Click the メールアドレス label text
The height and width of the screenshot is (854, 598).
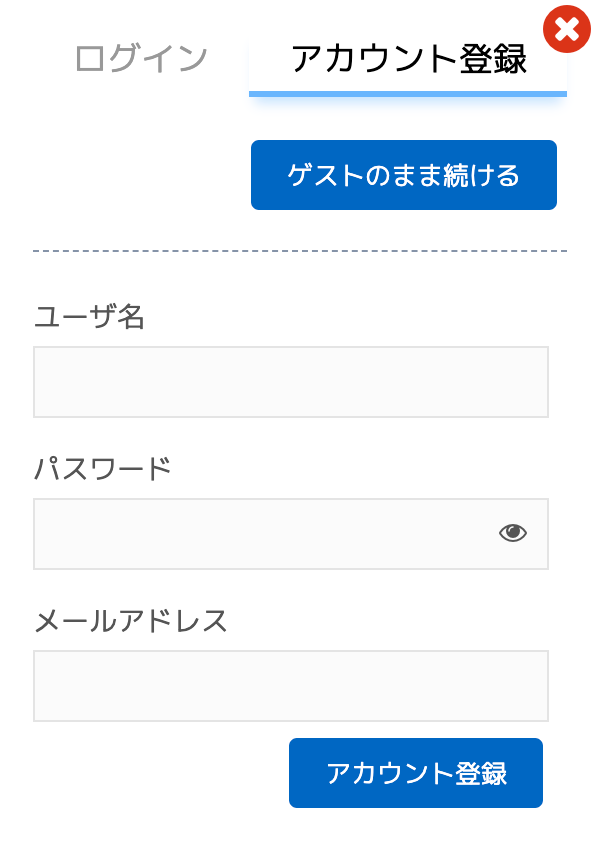point(131,621)
